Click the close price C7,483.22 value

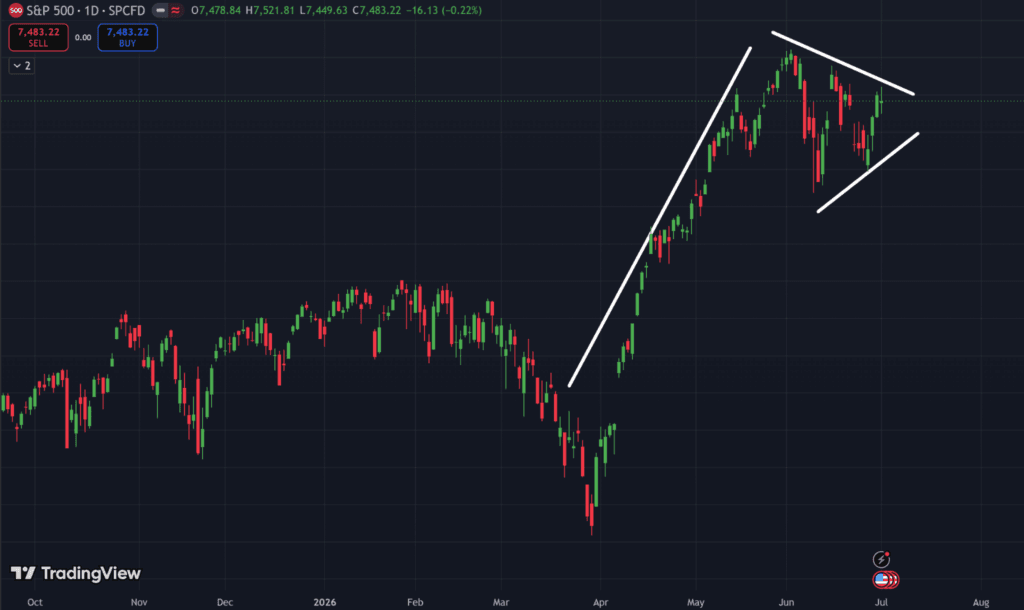[x=377, y=10]
